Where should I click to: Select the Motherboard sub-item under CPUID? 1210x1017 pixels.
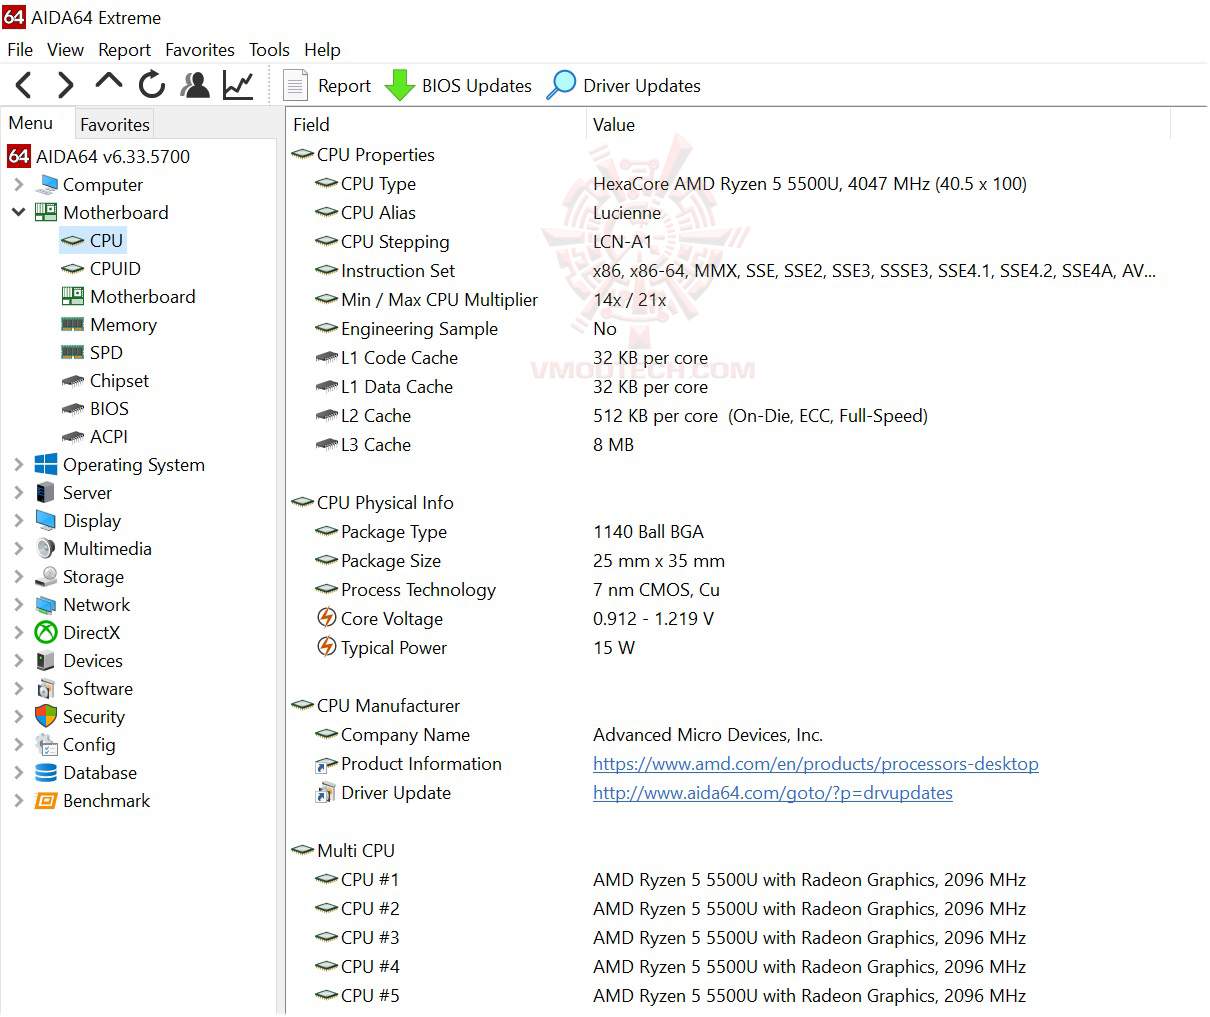click(x=128, y=296)
